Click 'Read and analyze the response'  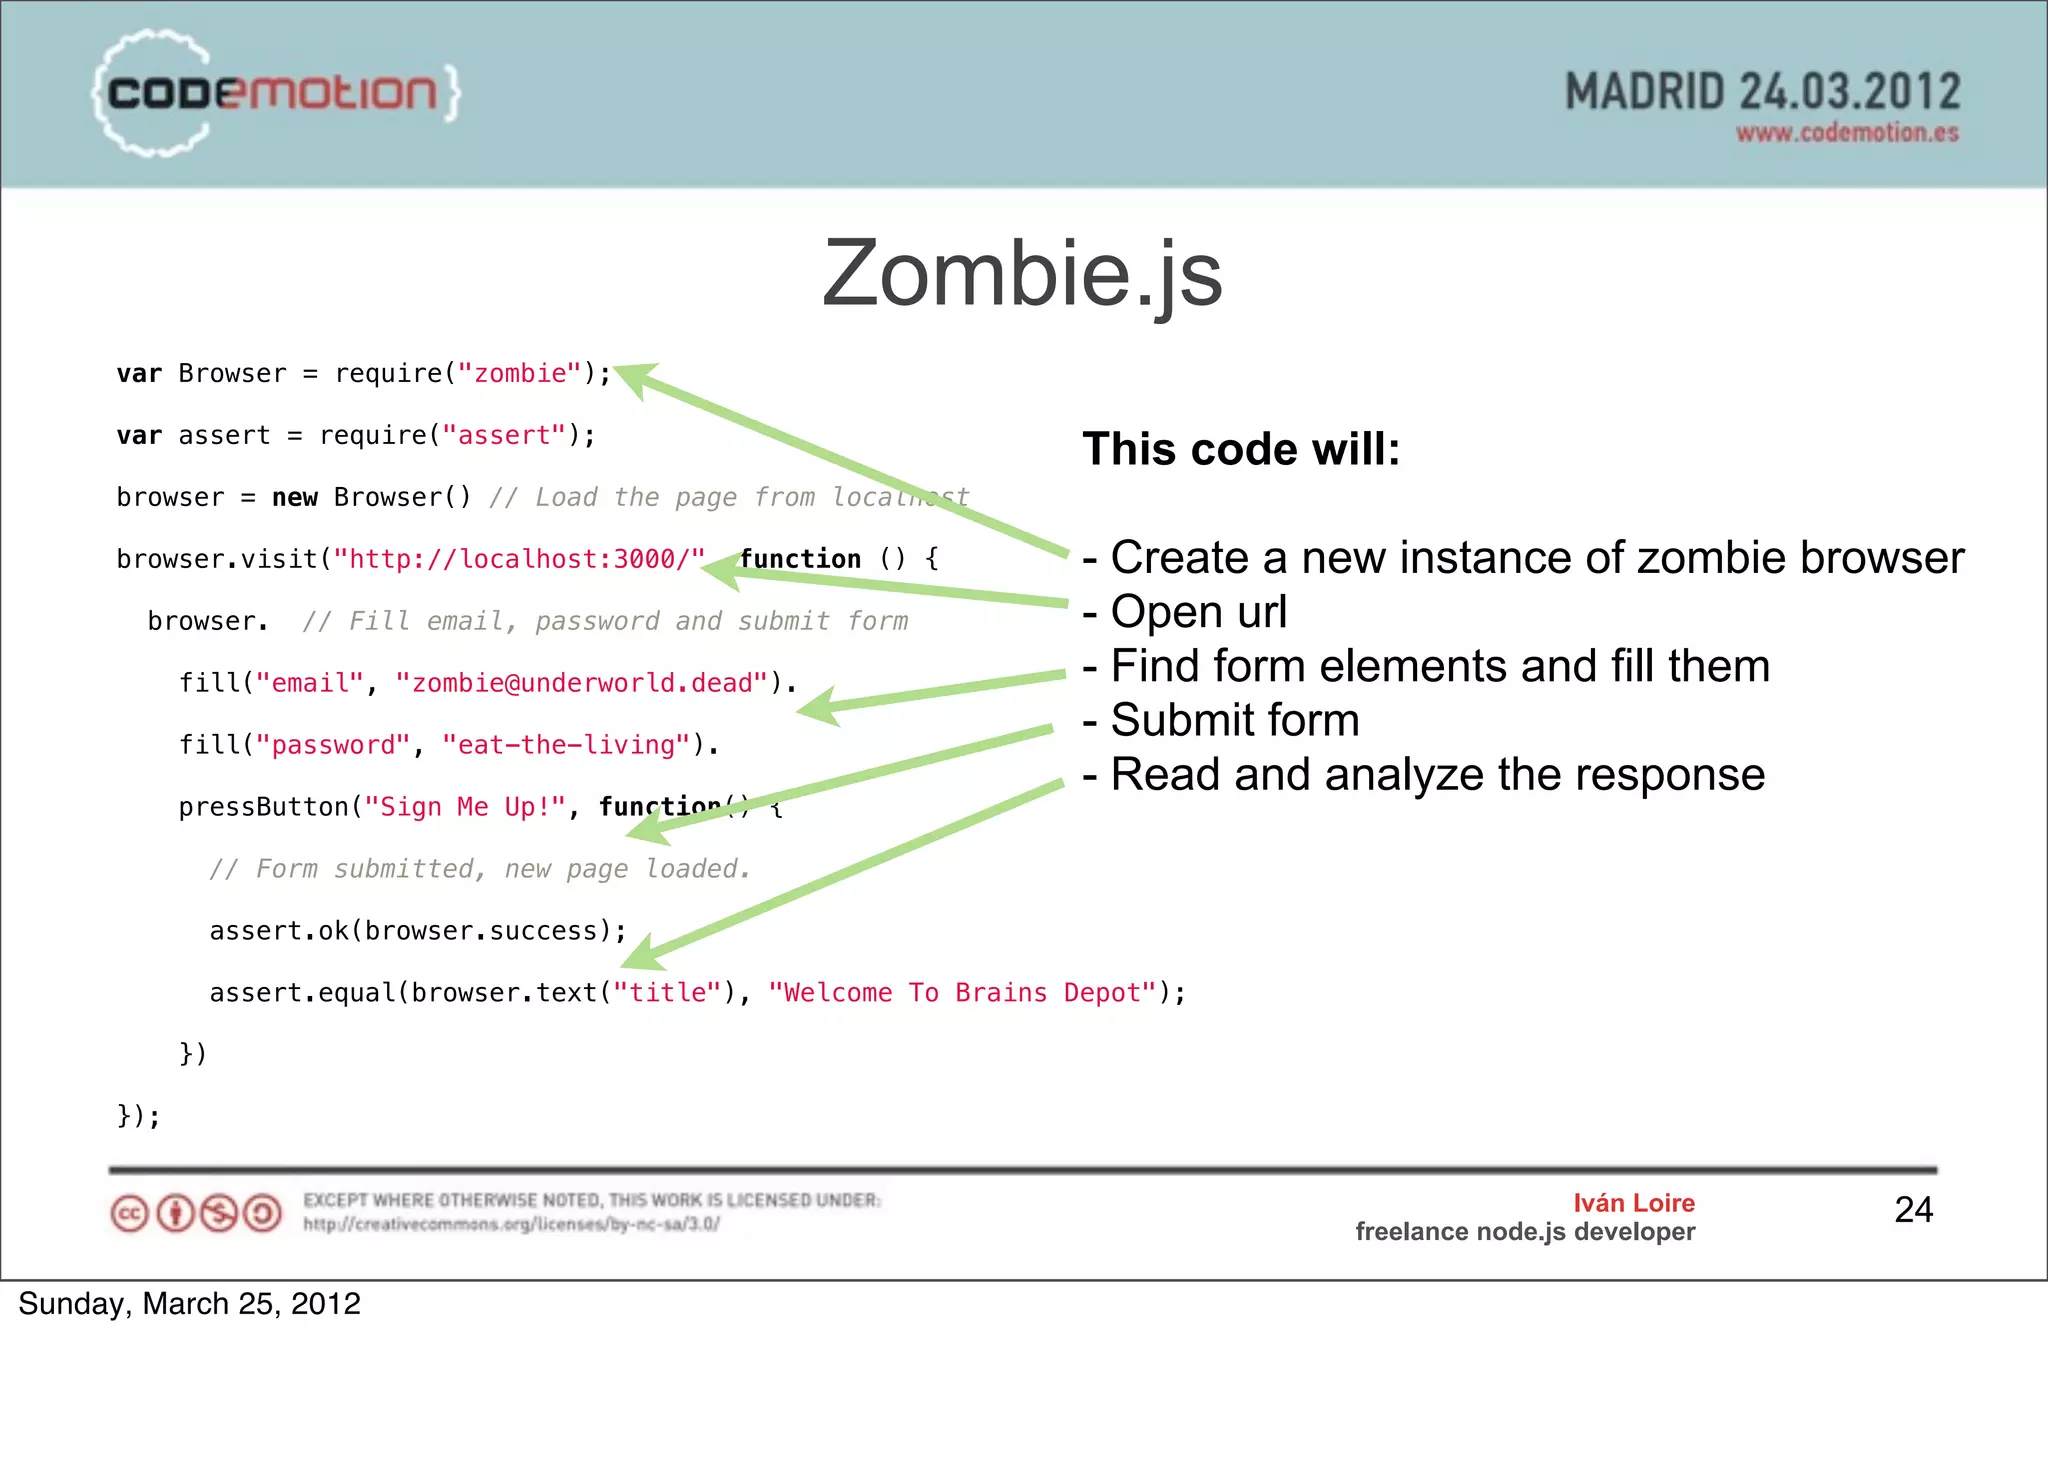(x=1424, y=775)
